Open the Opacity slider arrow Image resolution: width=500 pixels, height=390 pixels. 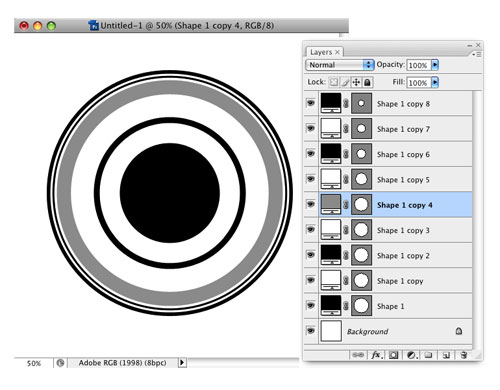tap(435, 65)
